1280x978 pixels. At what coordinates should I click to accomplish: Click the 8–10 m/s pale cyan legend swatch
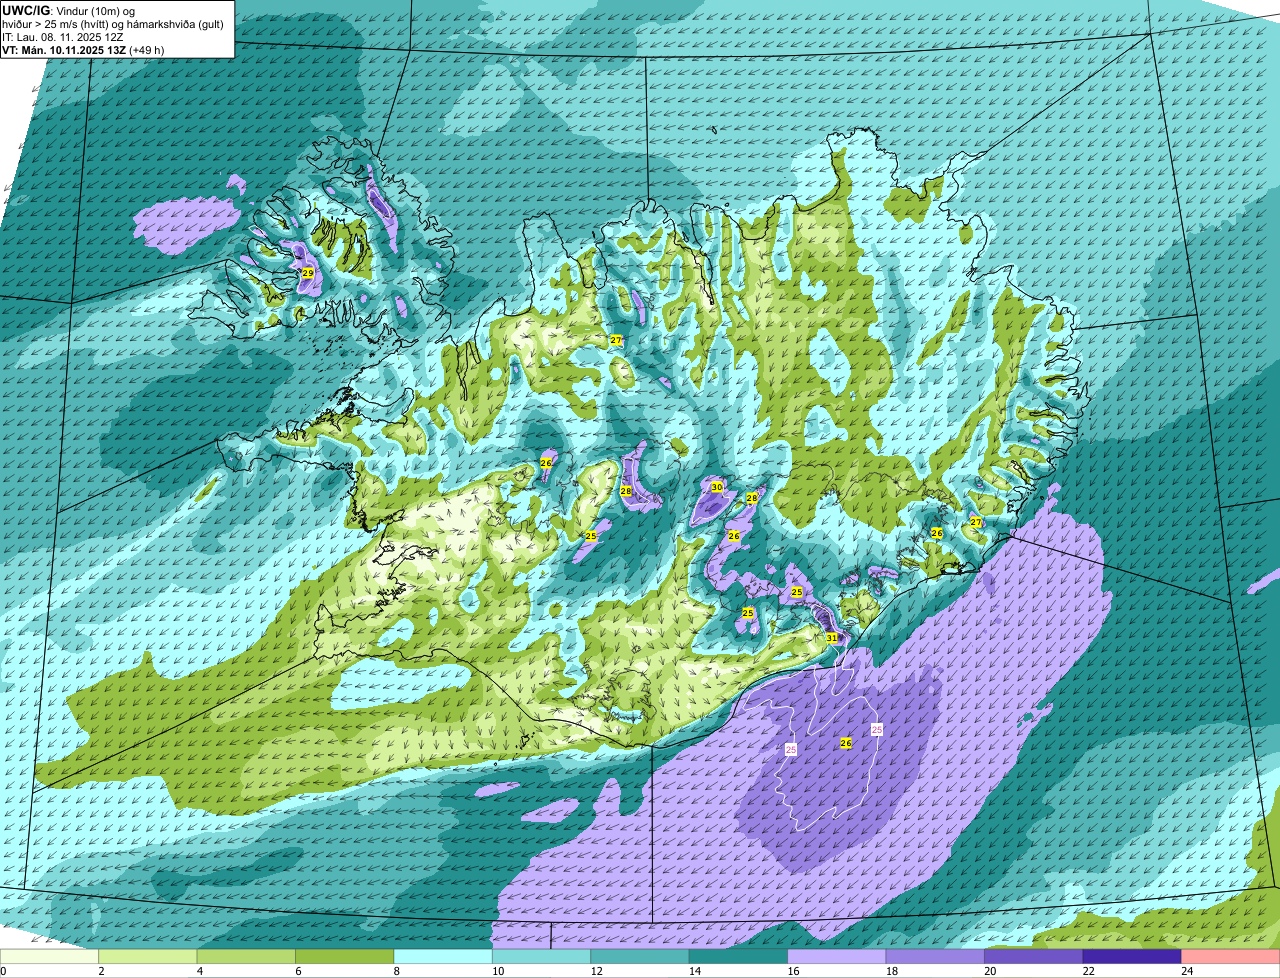443,956
